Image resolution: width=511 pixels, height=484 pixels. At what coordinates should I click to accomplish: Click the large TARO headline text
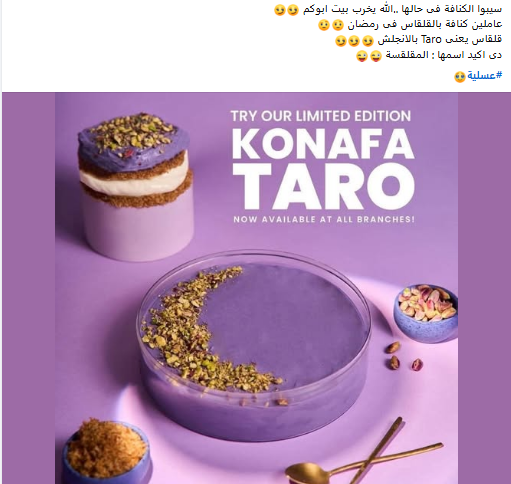click(x=324, y=187)
